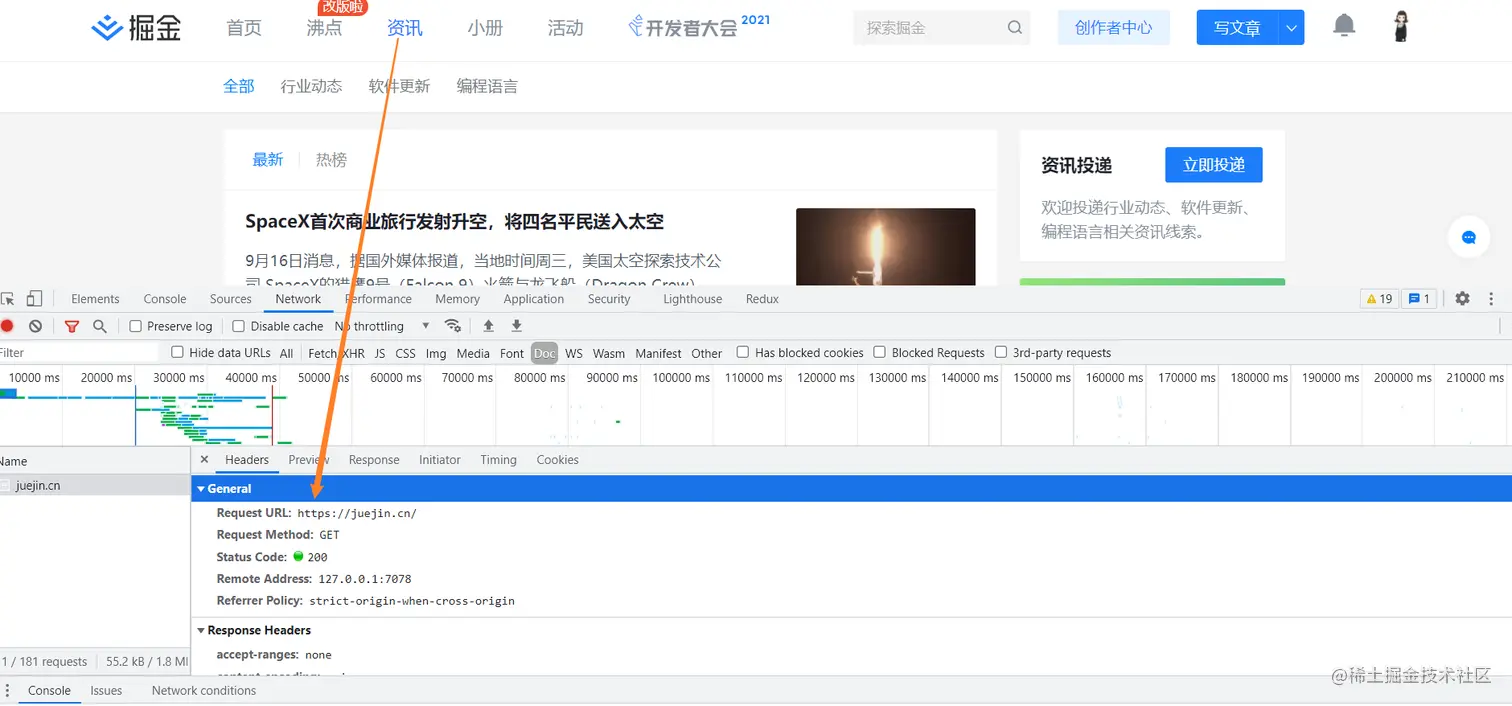
Task: Open the Preview tab of the request
Action: pos(308,460)
